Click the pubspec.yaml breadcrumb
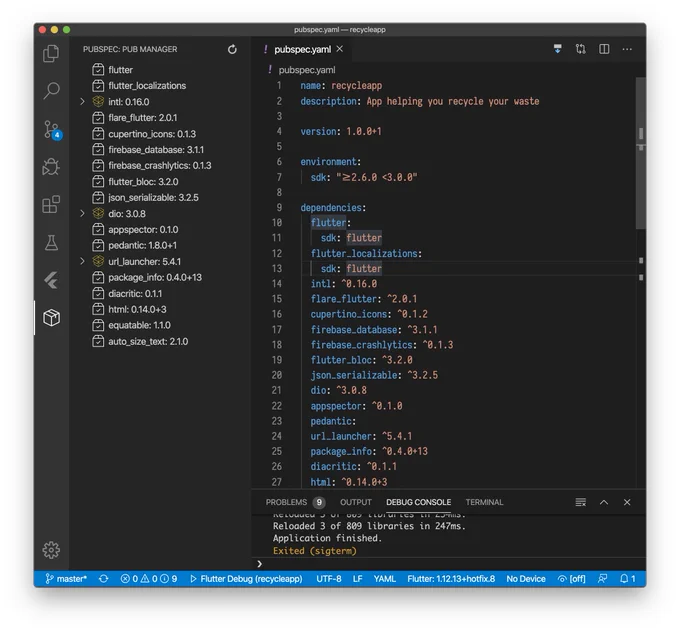 307,70
